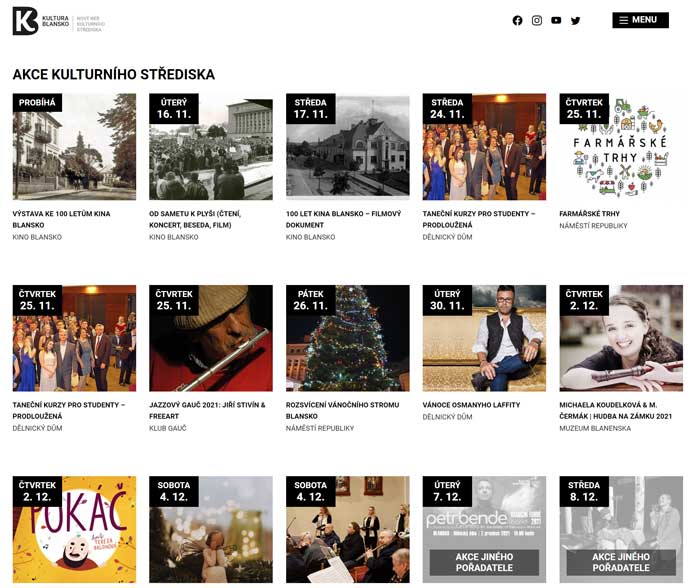The height and width of the screenshot is (588, 700).
Task: Open the Jazzový Gauč flute player image
Action: [211, 338]
